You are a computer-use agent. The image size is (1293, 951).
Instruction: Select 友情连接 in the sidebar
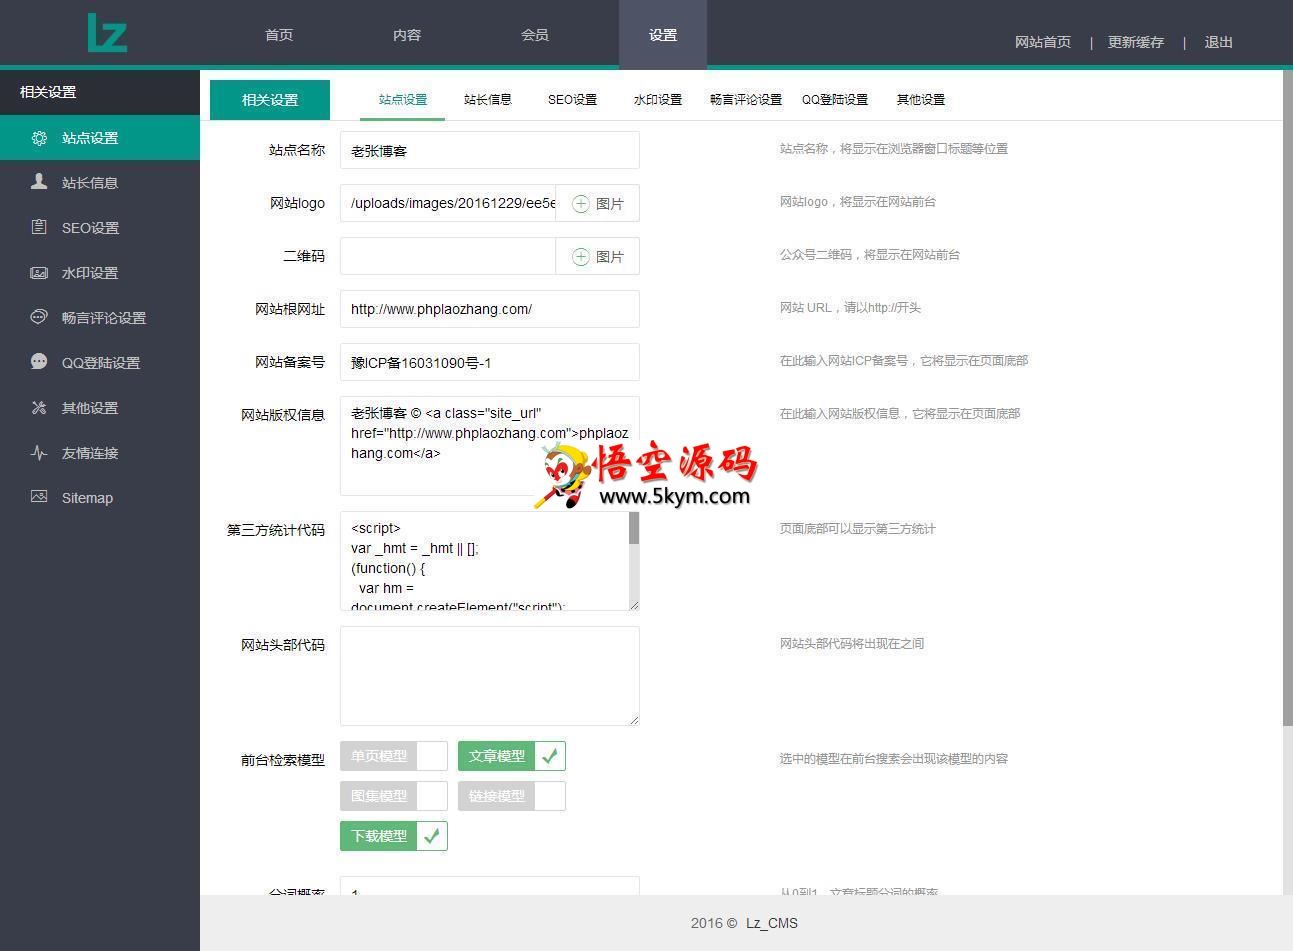click(x=100, y=453)
